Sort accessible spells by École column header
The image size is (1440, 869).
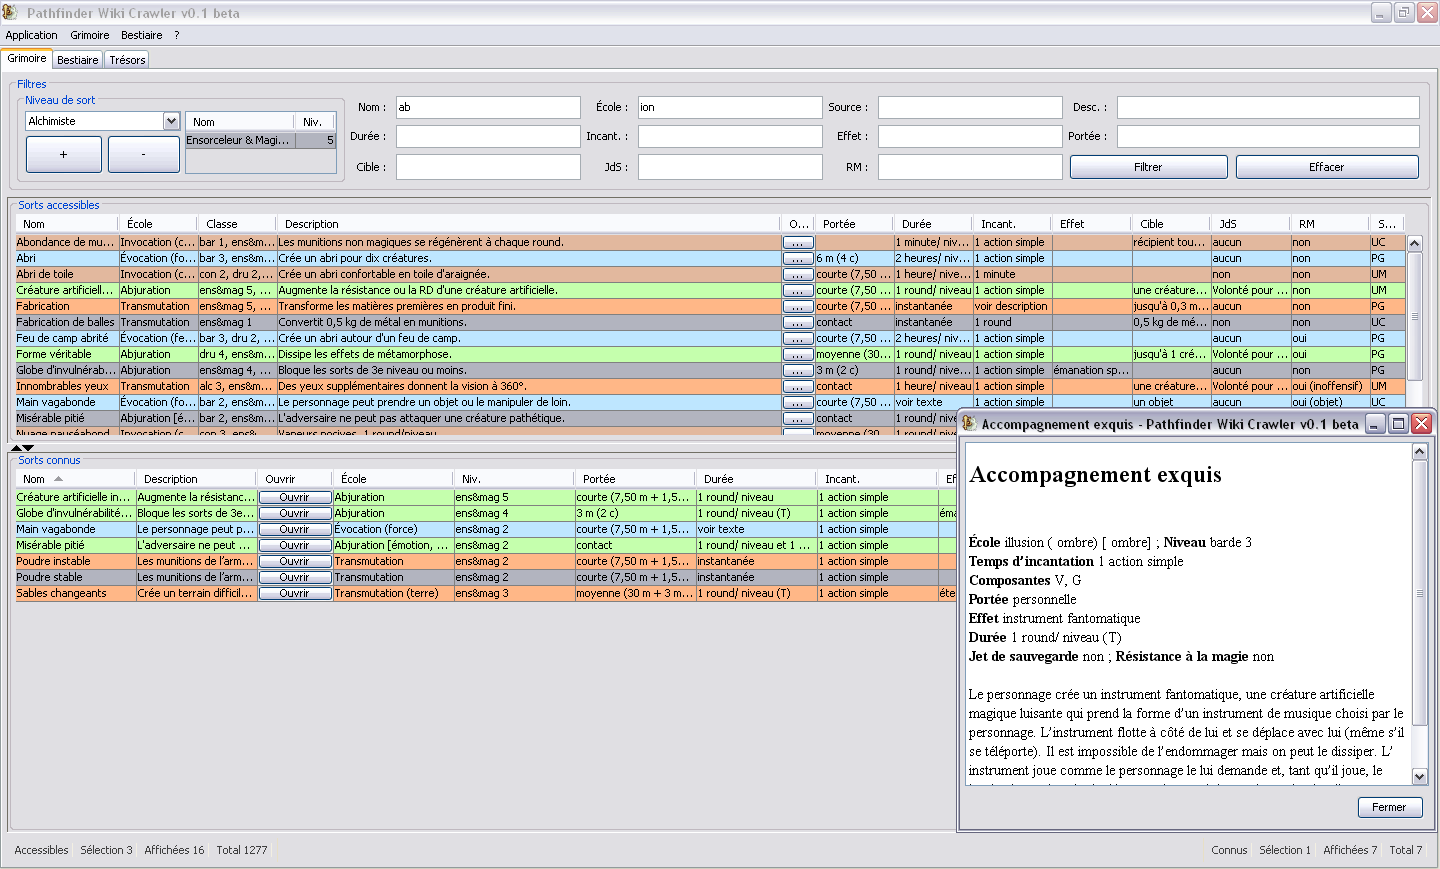tap(140, 224)
